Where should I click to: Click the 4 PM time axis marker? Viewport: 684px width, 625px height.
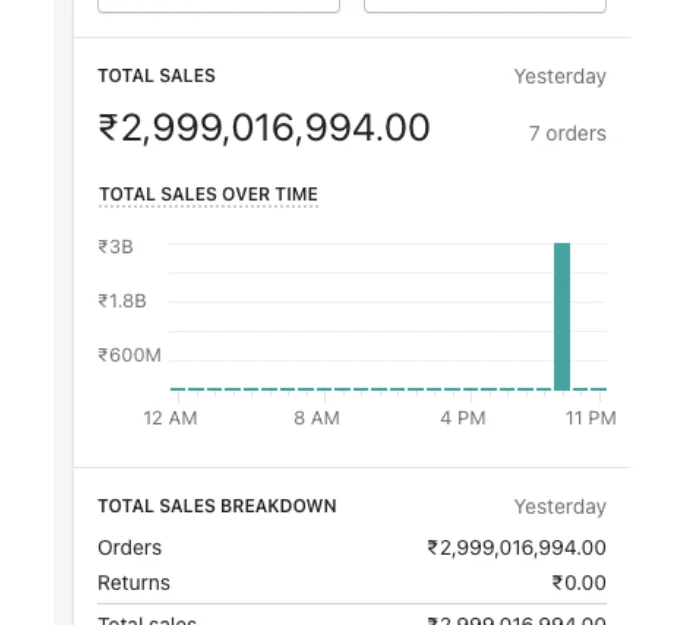coord(463,418)
